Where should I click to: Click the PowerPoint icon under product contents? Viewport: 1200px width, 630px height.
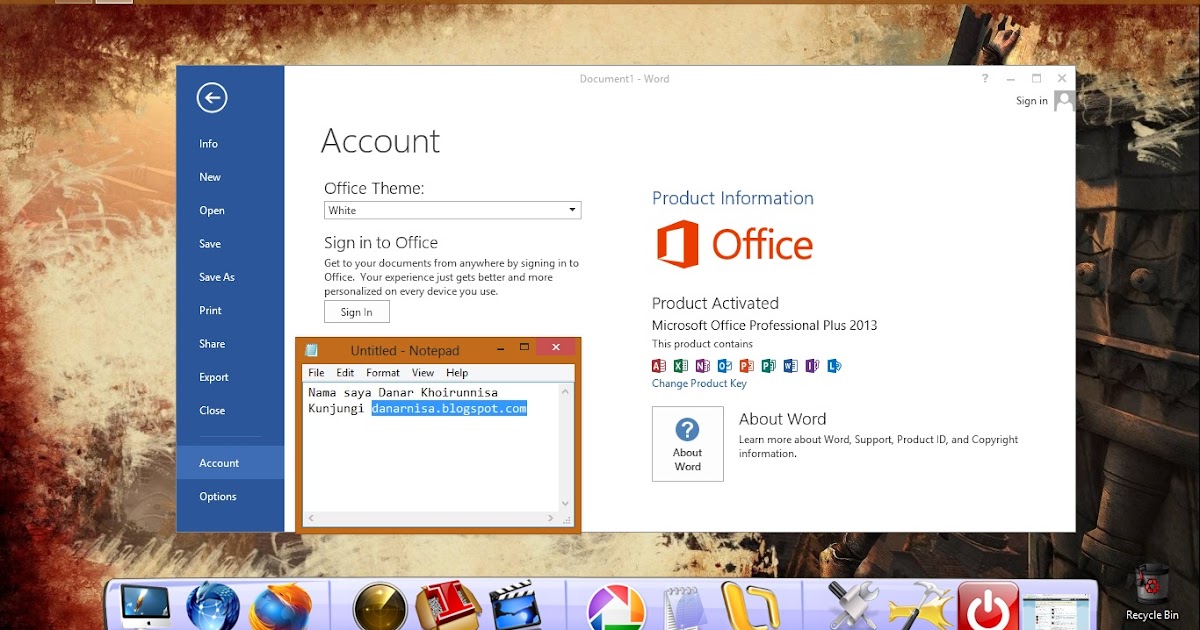tap(746, 366)
